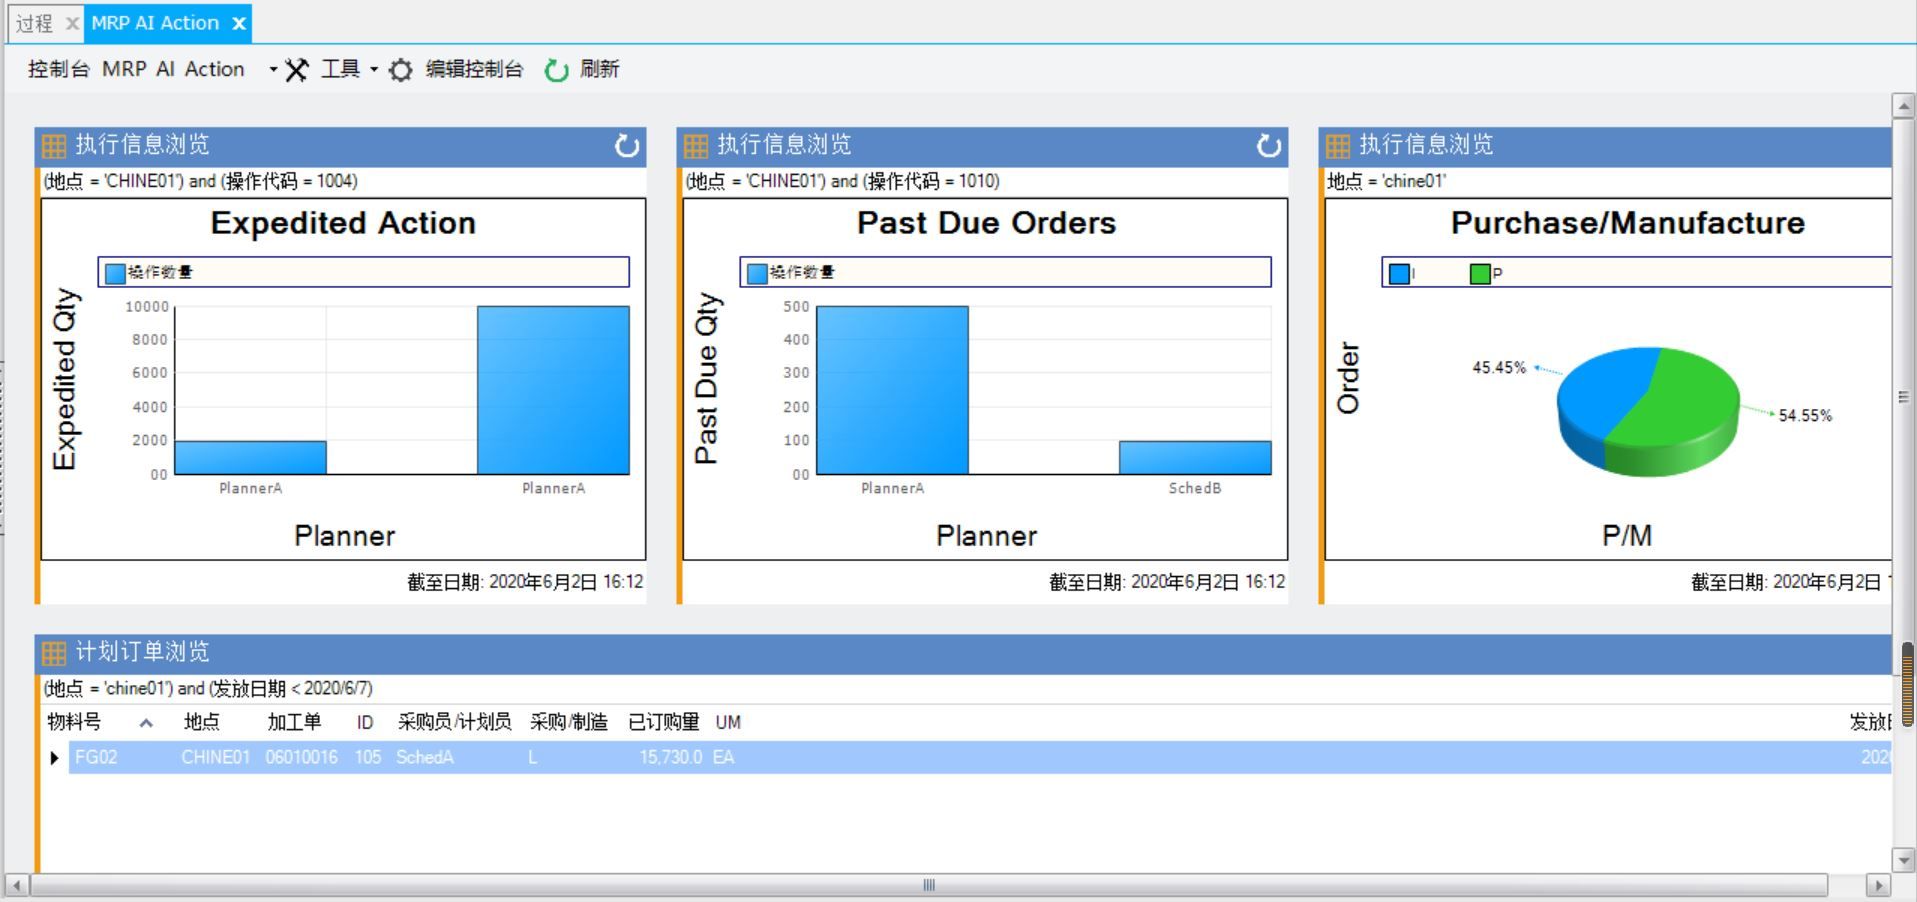Viewport: 1917px width, 902px height.
Task: Close the MRP AI Action tab
Action: 239,24
